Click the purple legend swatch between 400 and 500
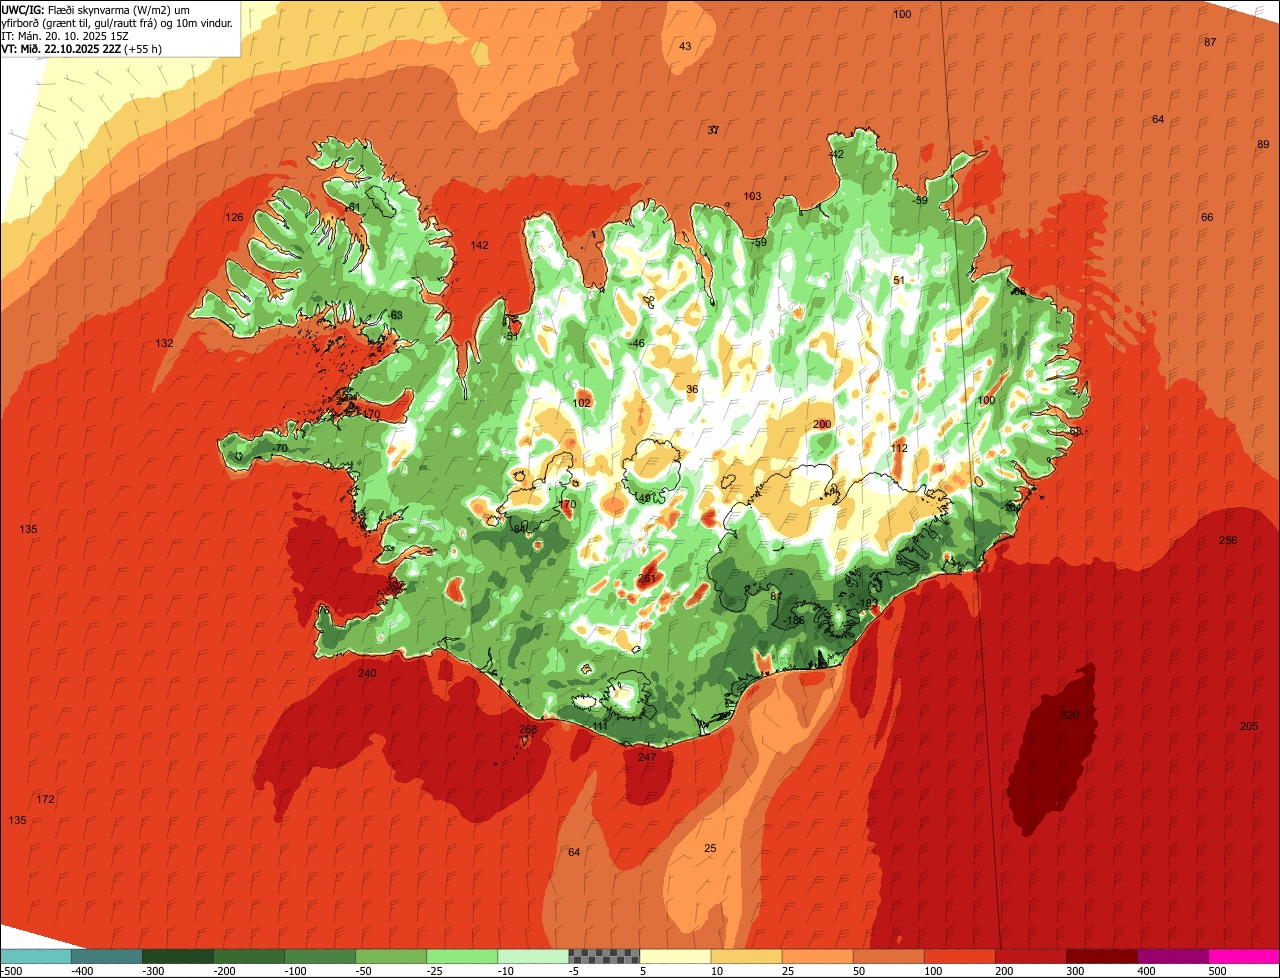 pos(1173,956)
